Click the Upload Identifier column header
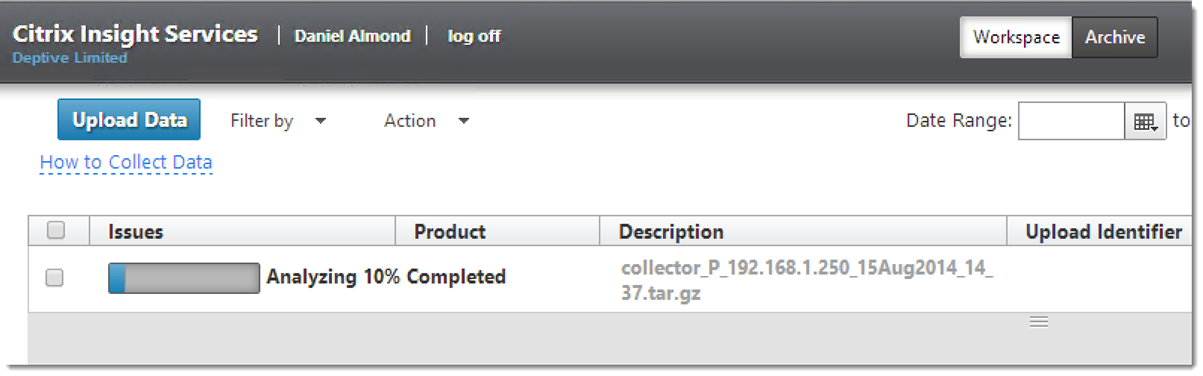Viewport: 1203px width, 376px height. point(1104,231)
